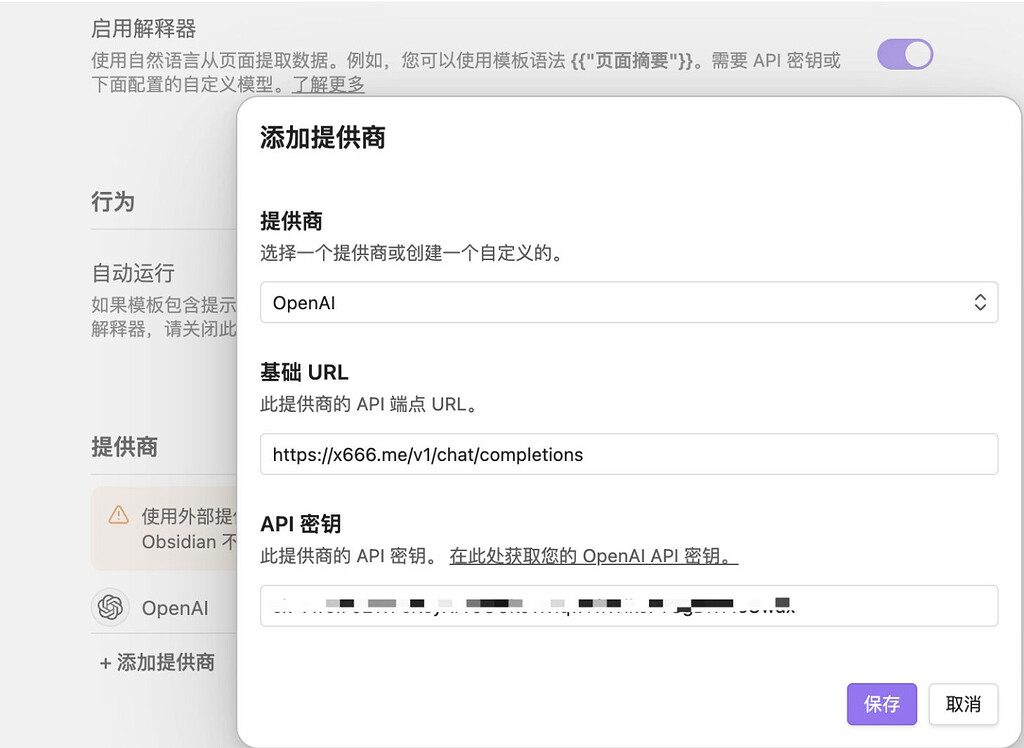Click the 添加提供商 dialog title
This screenshot has width=1024, height=748.
click(323, 137)
